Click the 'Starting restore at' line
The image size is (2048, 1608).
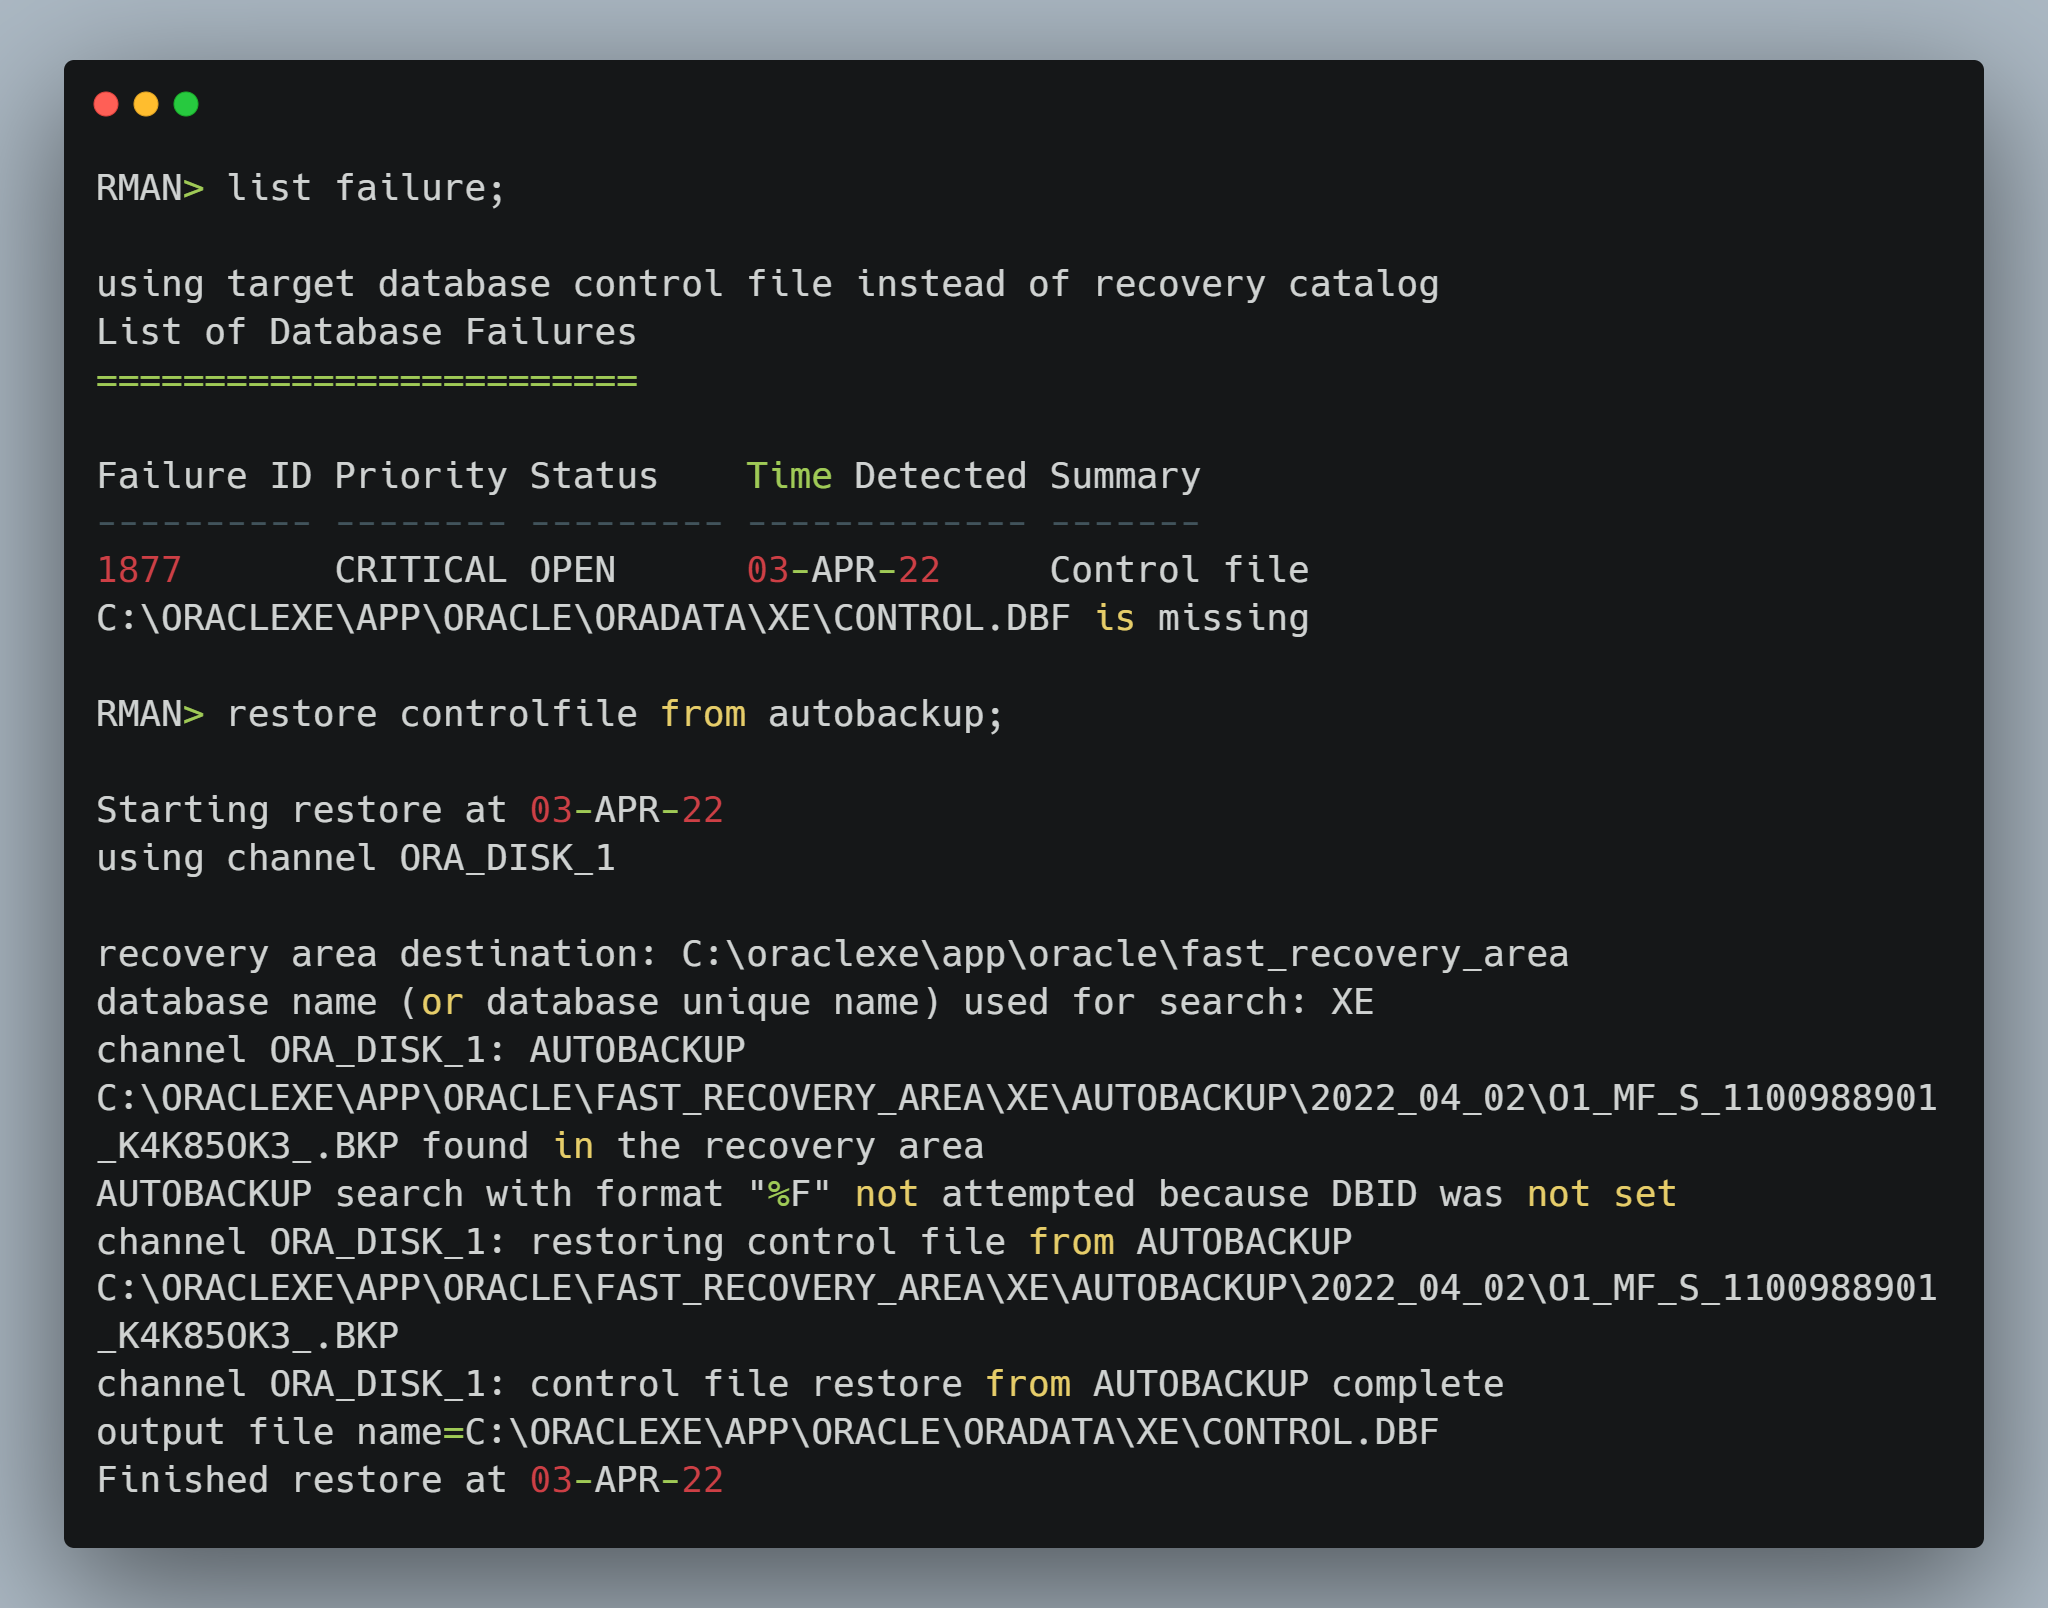click(410, 810)
